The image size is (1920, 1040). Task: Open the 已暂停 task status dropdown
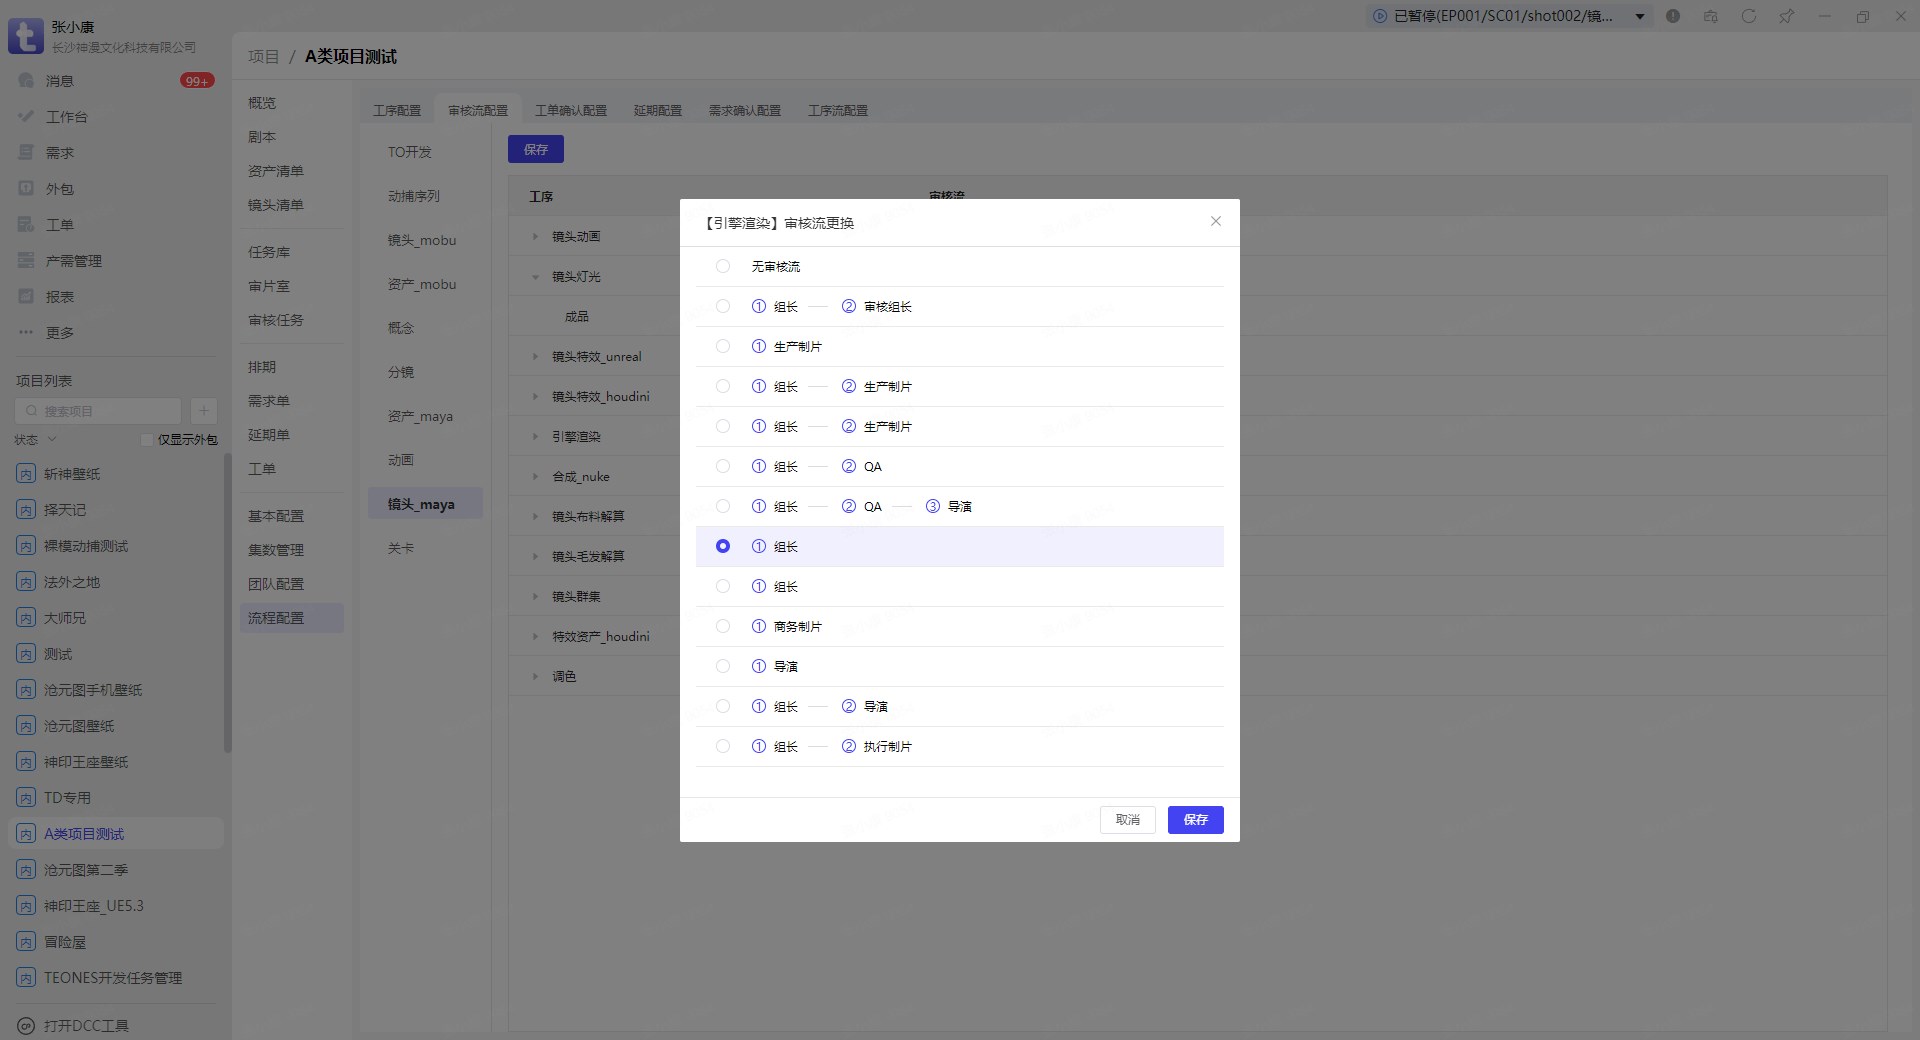(1640, 16)
